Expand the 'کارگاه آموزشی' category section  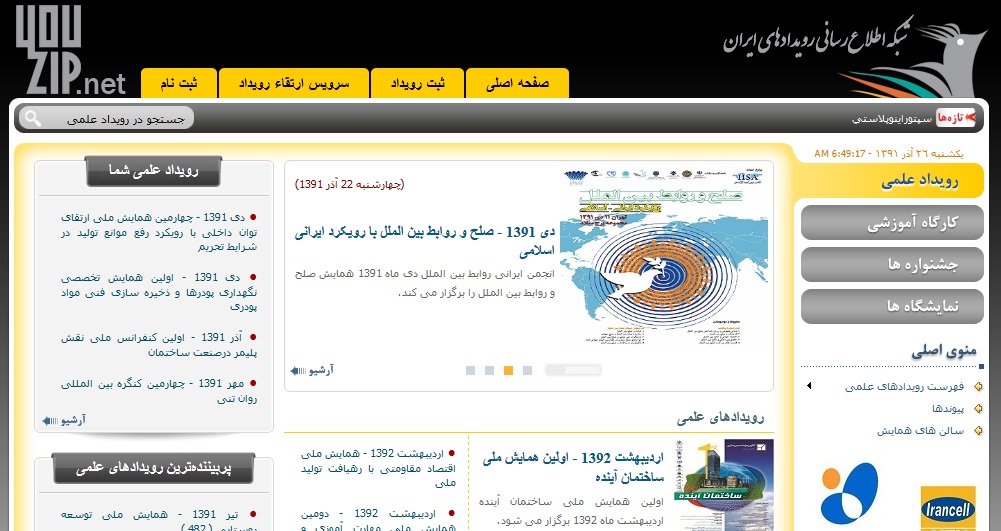coord(892,223)
